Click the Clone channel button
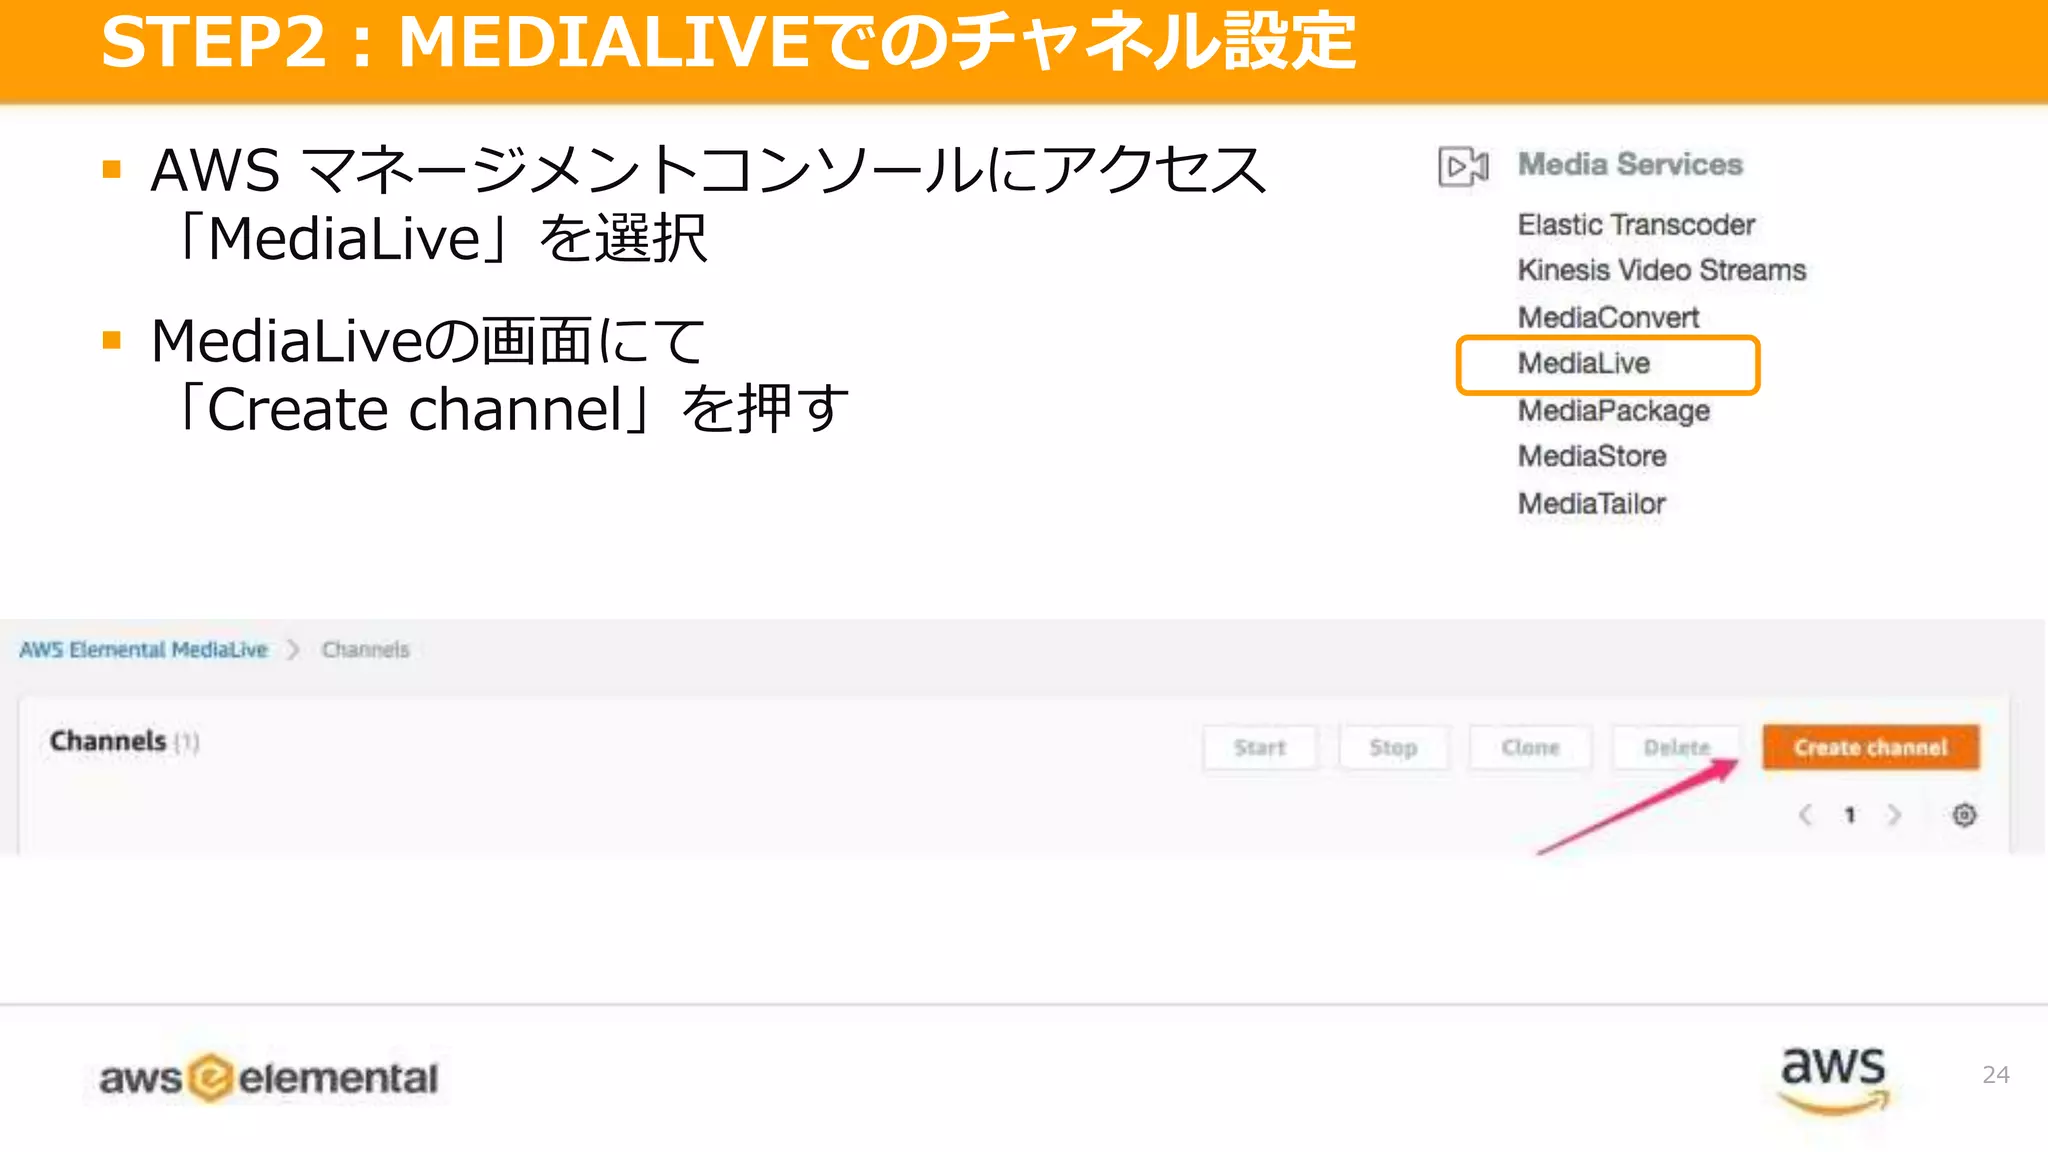The width and height of the screenshot is (2048, 1152). [1530, 748]
